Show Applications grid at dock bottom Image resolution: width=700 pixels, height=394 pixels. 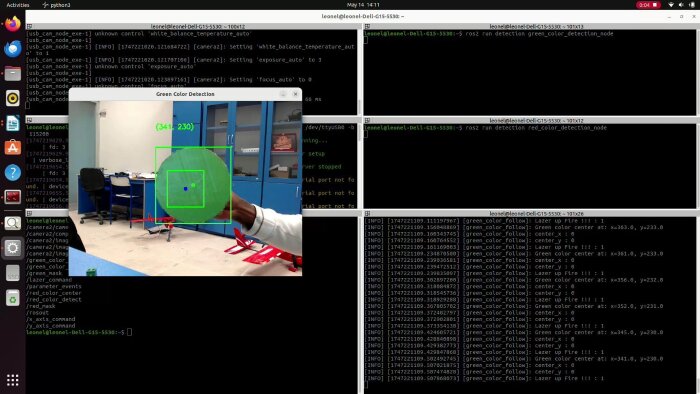point(12,380)
